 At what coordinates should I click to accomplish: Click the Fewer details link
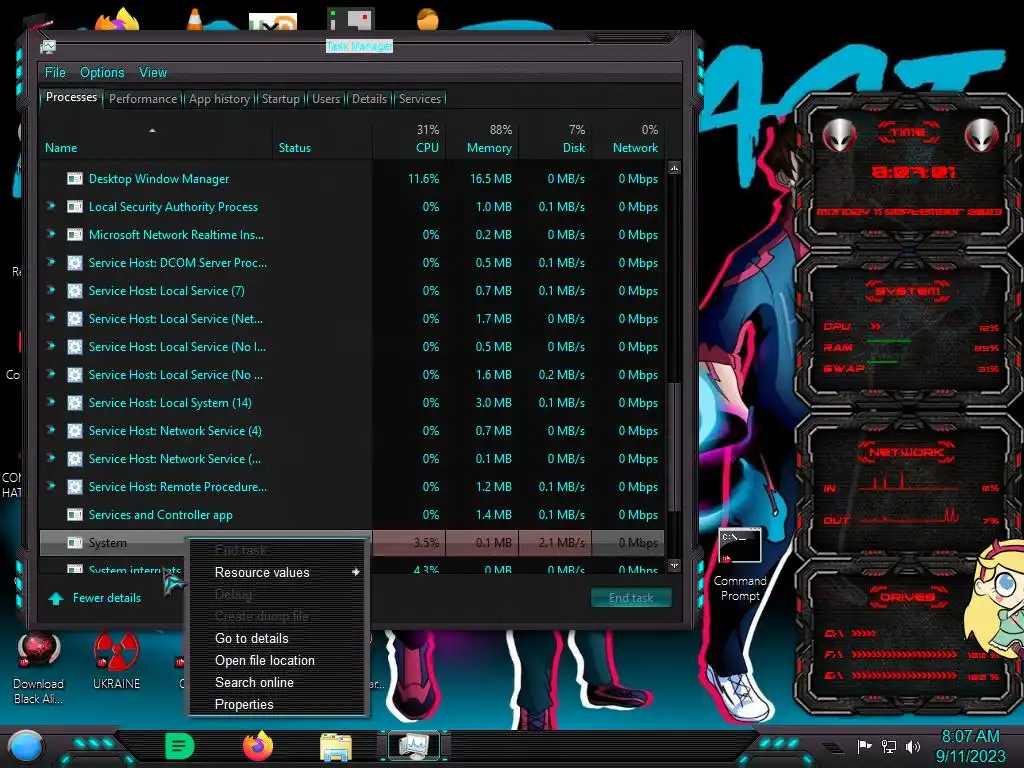106,598
